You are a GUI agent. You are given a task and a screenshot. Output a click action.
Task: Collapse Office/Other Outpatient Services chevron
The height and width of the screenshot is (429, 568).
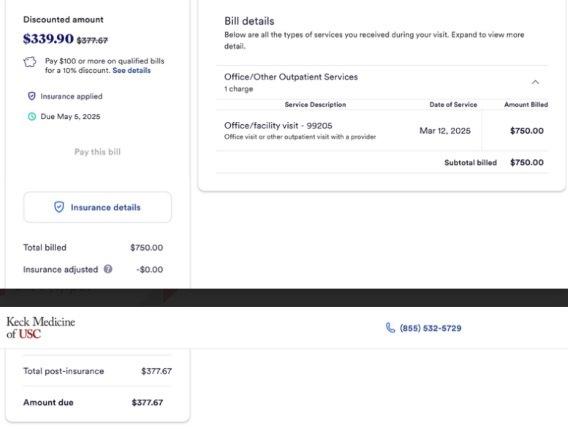pos(535,82)
